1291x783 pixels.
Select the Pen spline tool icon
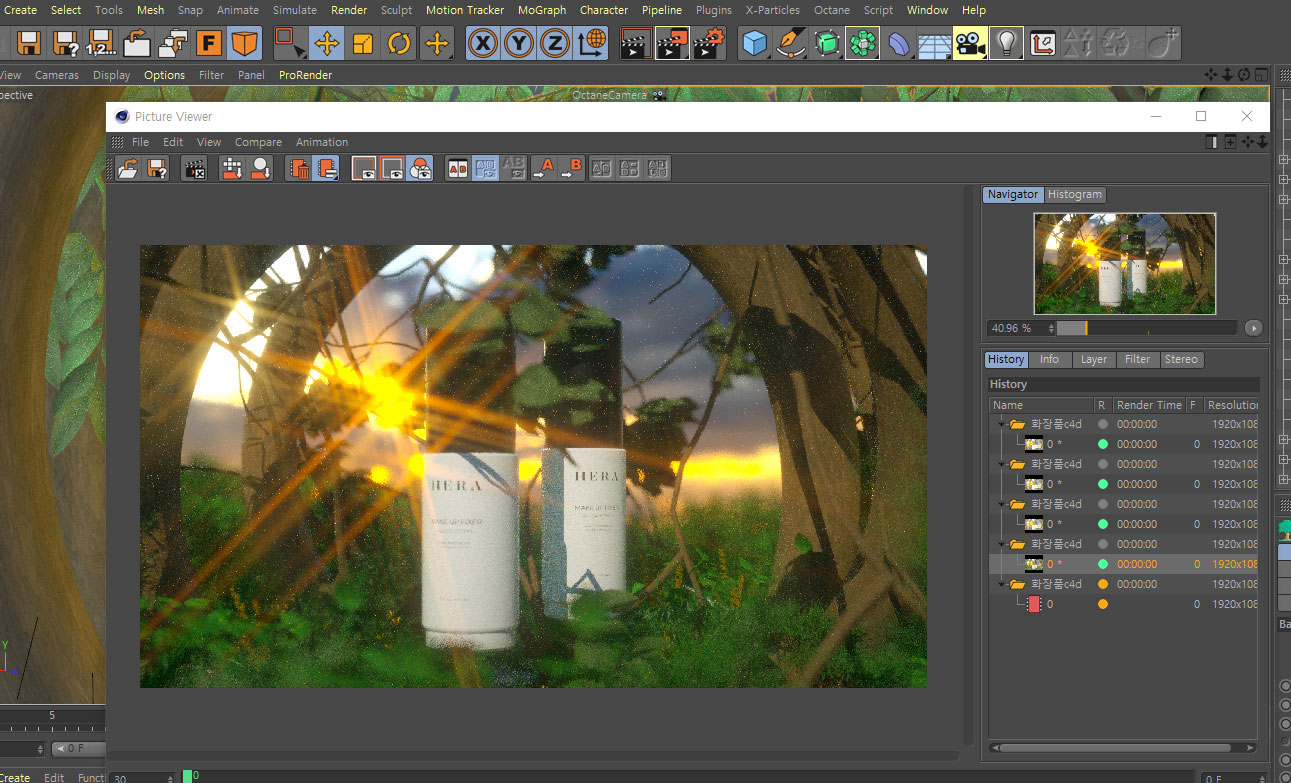click(791, 43)
